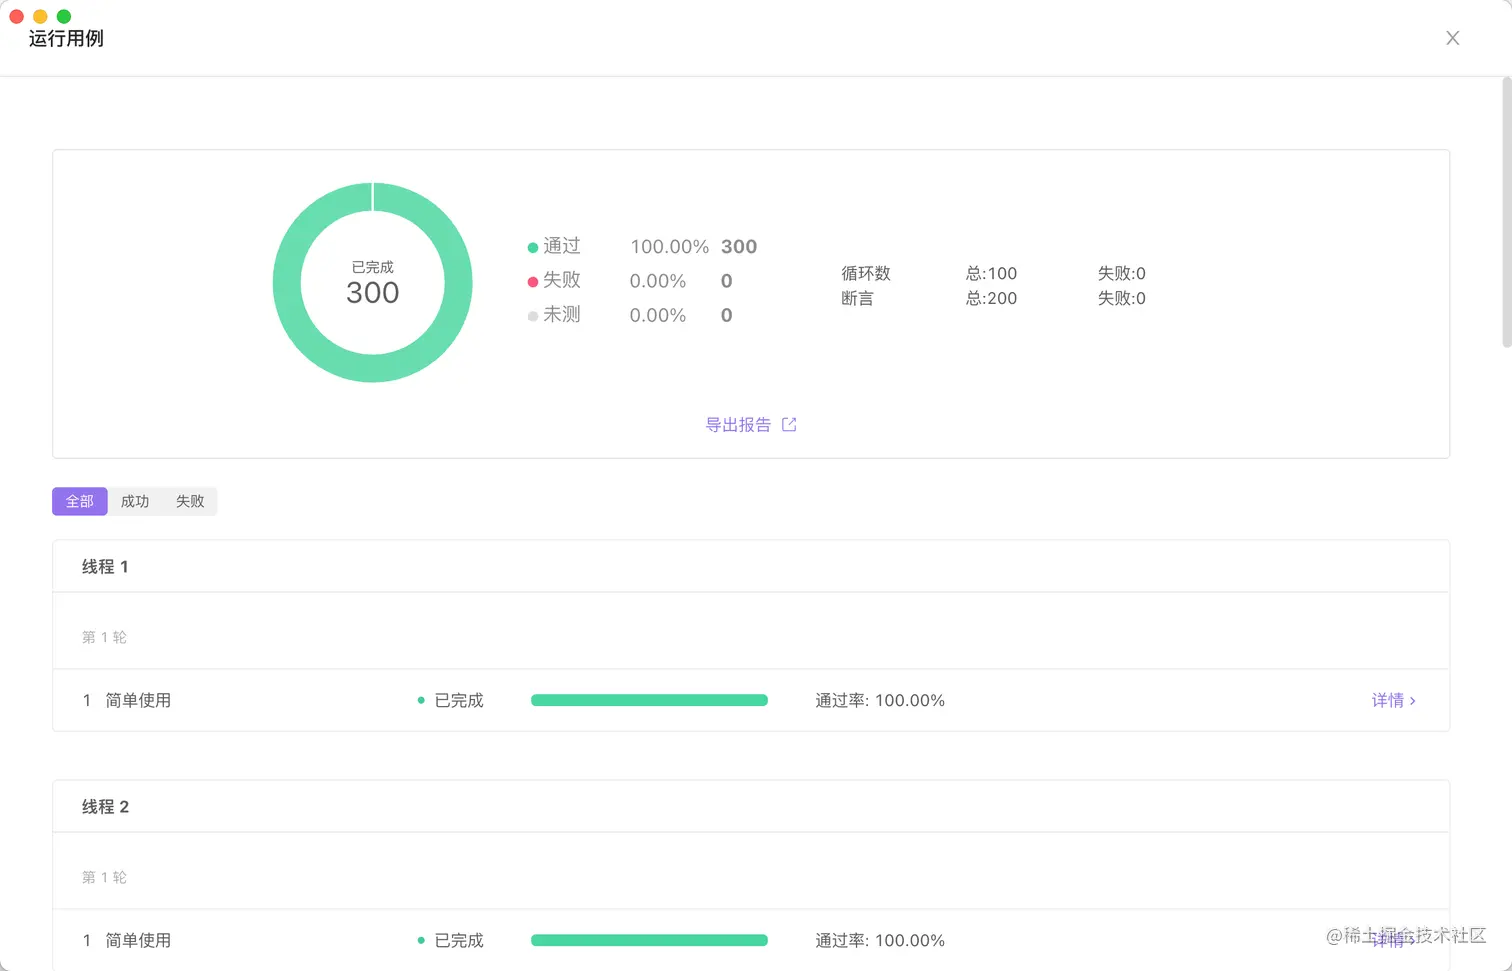Click the 线程 1 section header
This screenshot has width=1512, height=971.
pos(751,566)
